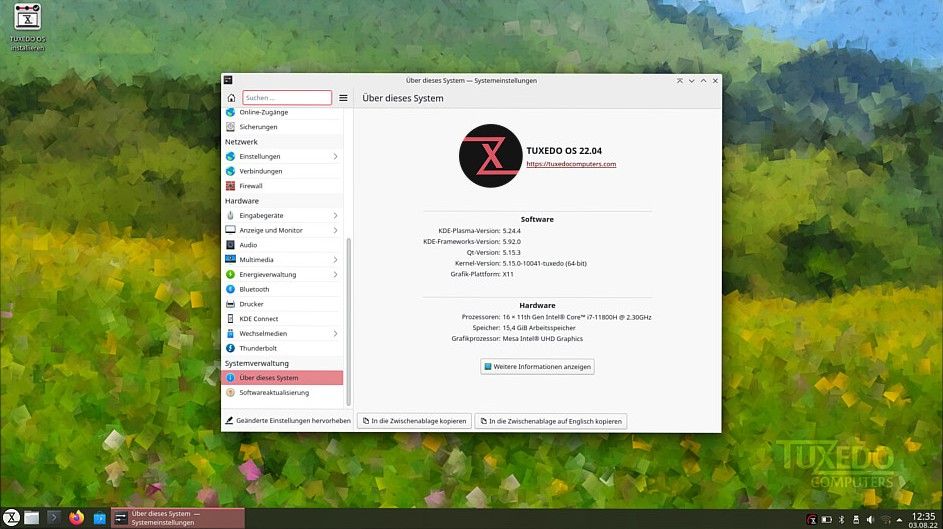This screenshot has width=943, height=529.
Task: Open removable devices tray icon
Action: [856, 519]
